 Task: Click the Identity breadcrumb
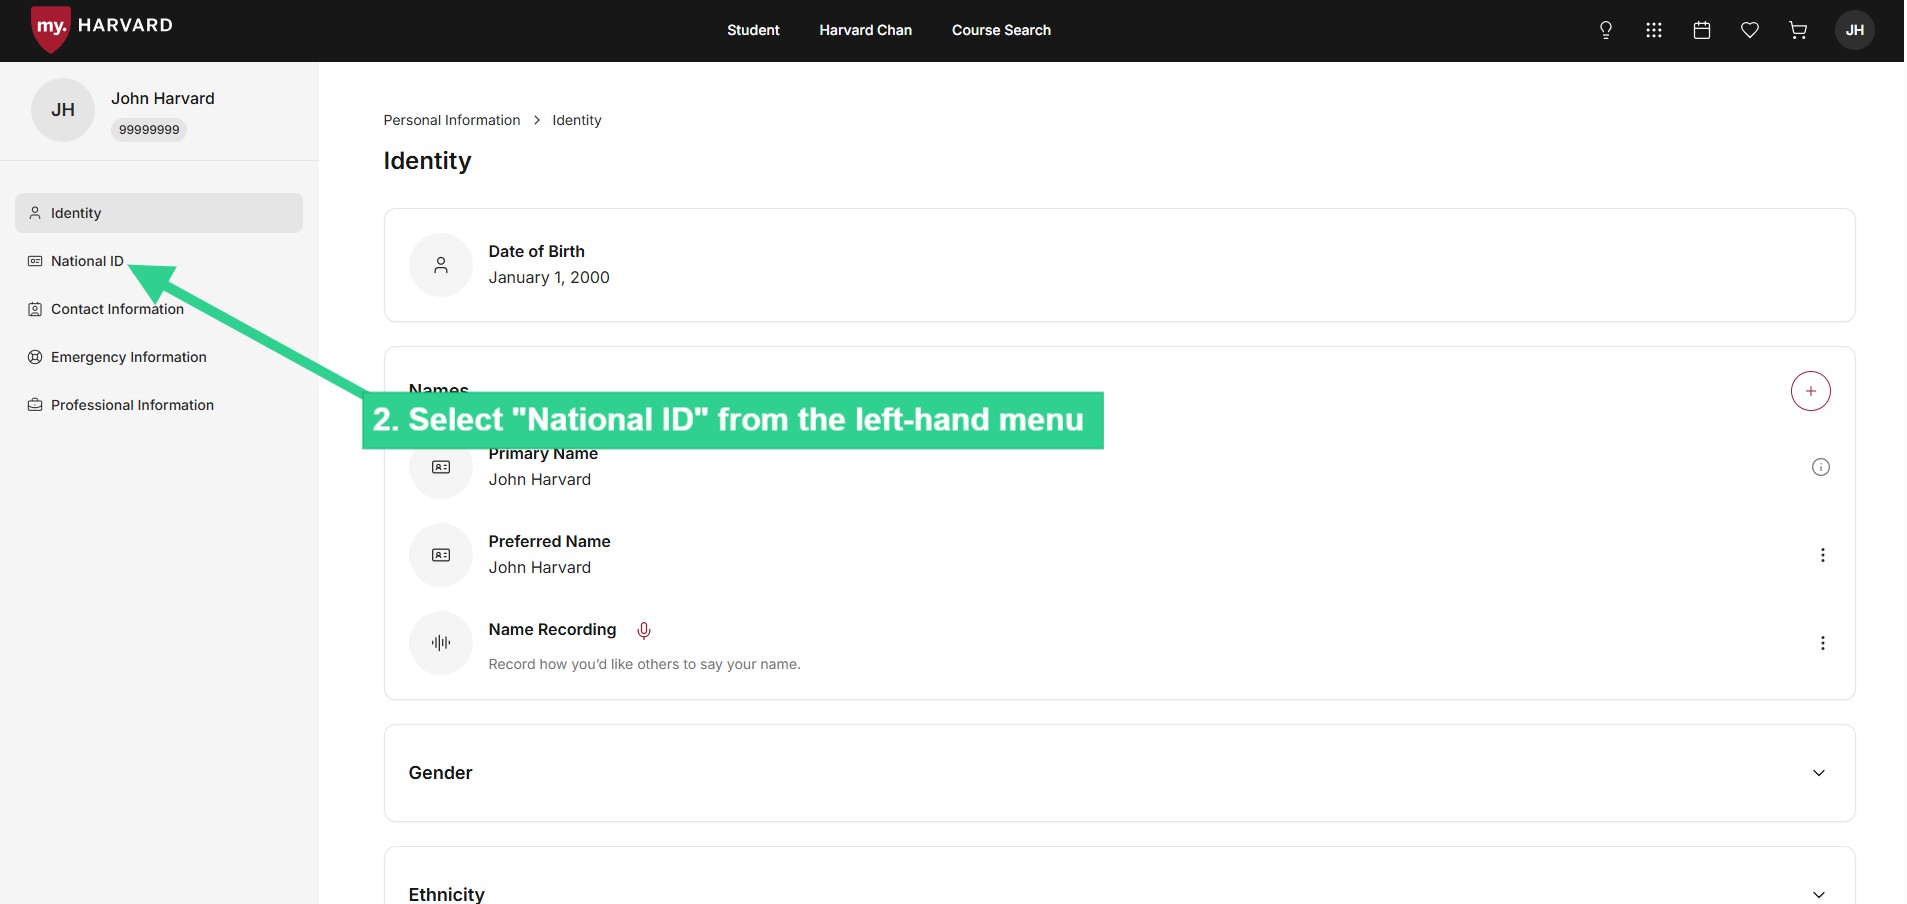click(x=577, y=120)
